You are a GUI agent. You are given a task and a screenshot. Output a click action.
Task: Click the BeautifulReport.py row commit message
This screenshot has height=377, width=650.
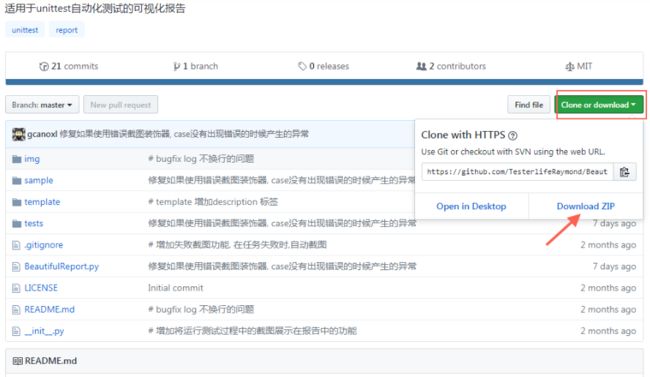[282, 267]
